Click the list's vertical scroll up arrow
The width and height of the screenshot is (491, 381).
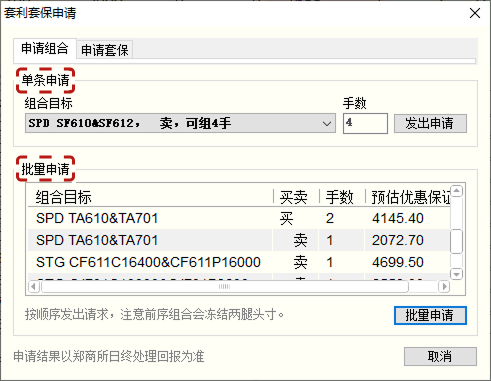point(456,191)
